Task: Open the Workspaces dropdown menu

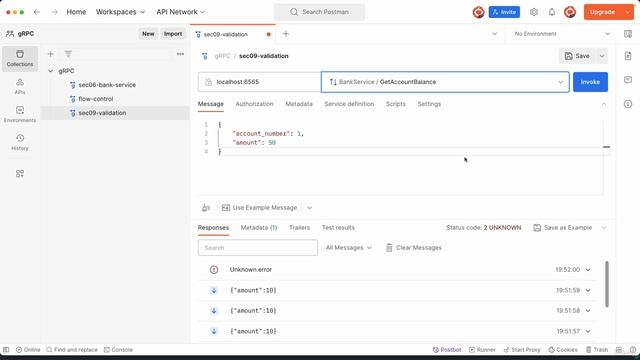Action: pos(120,12)
